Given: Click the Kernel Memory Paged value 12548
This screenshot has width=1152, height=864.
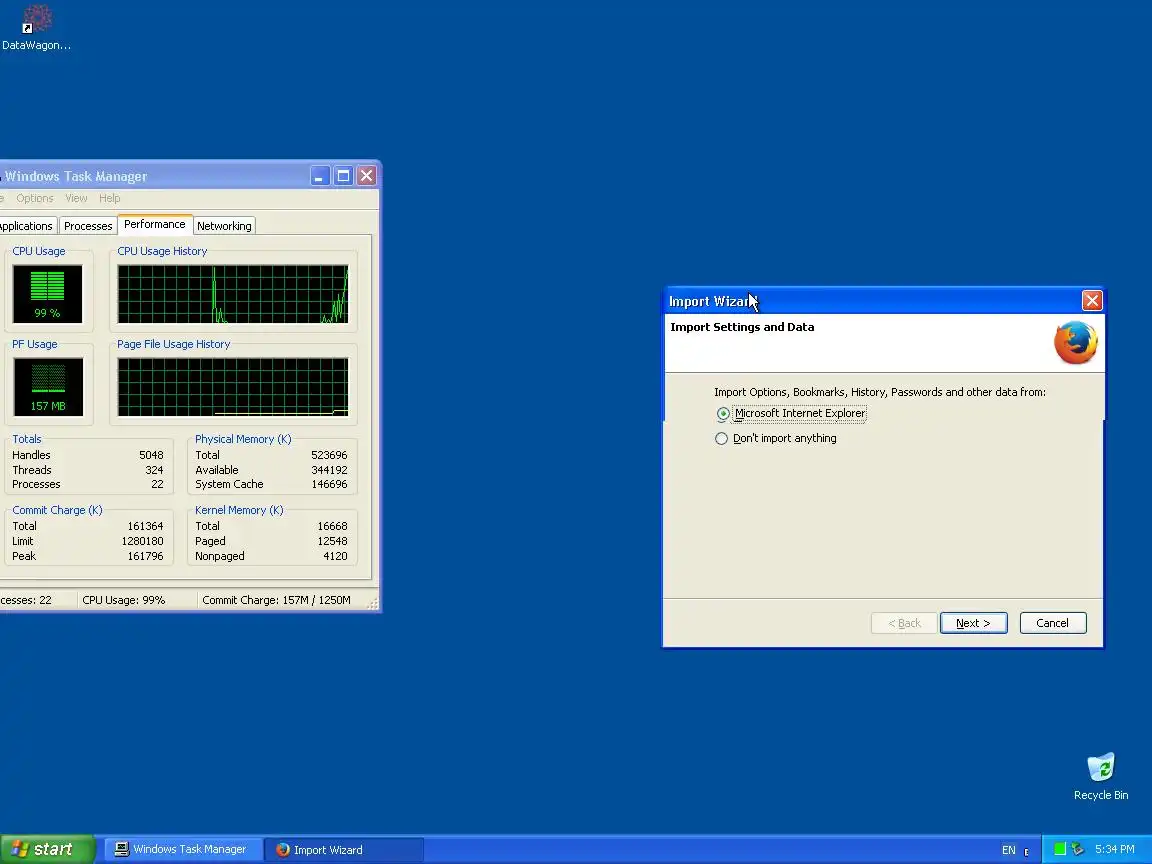Looking at the screenshot, I should point(333,541).
